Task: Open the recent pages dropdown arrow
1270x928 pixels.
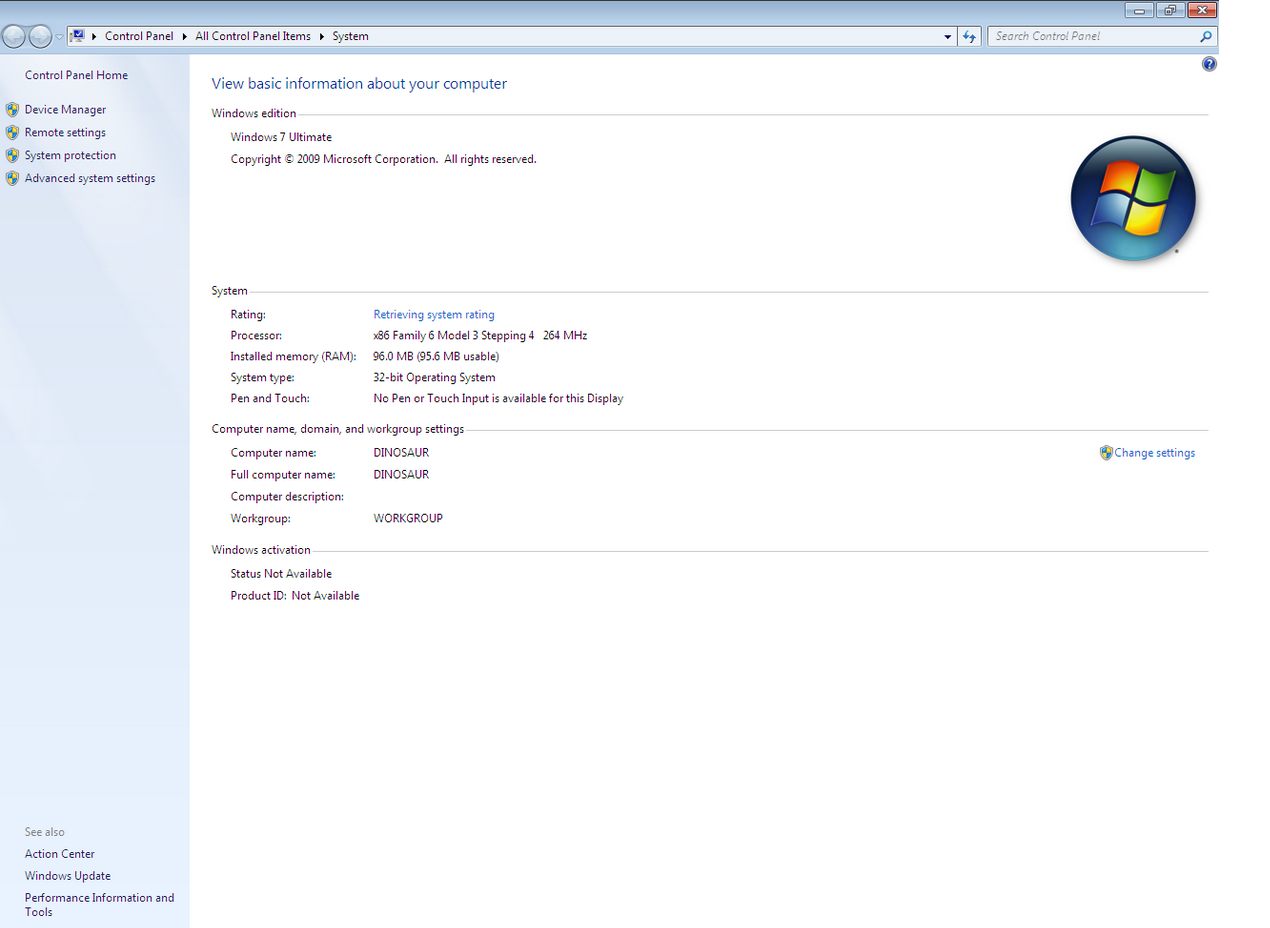Action: click(x=59, y=37)
